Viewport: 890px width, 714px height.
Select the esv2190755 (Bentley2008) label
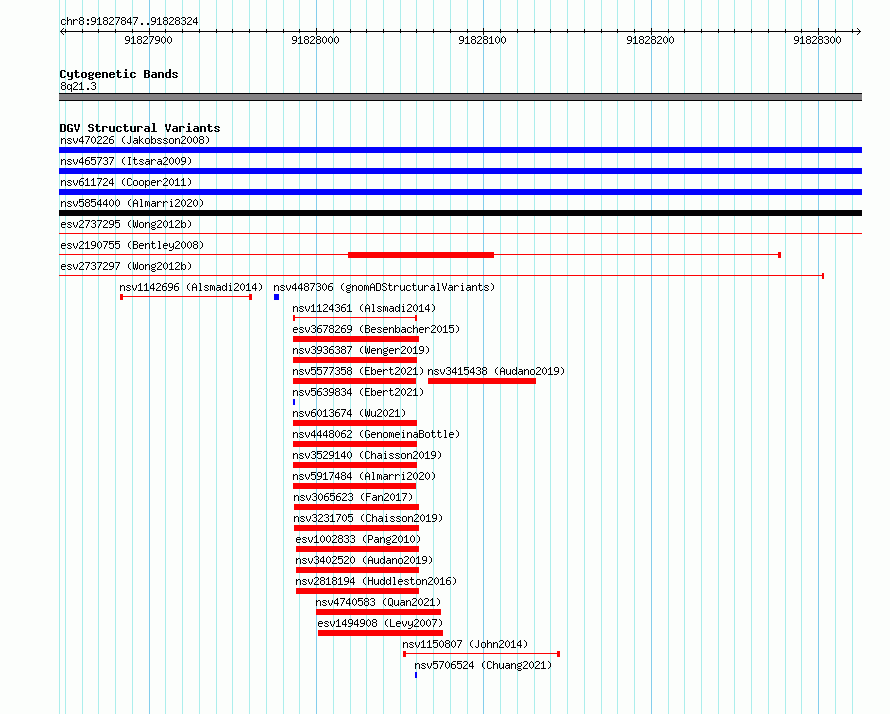[x=132, y=245]
